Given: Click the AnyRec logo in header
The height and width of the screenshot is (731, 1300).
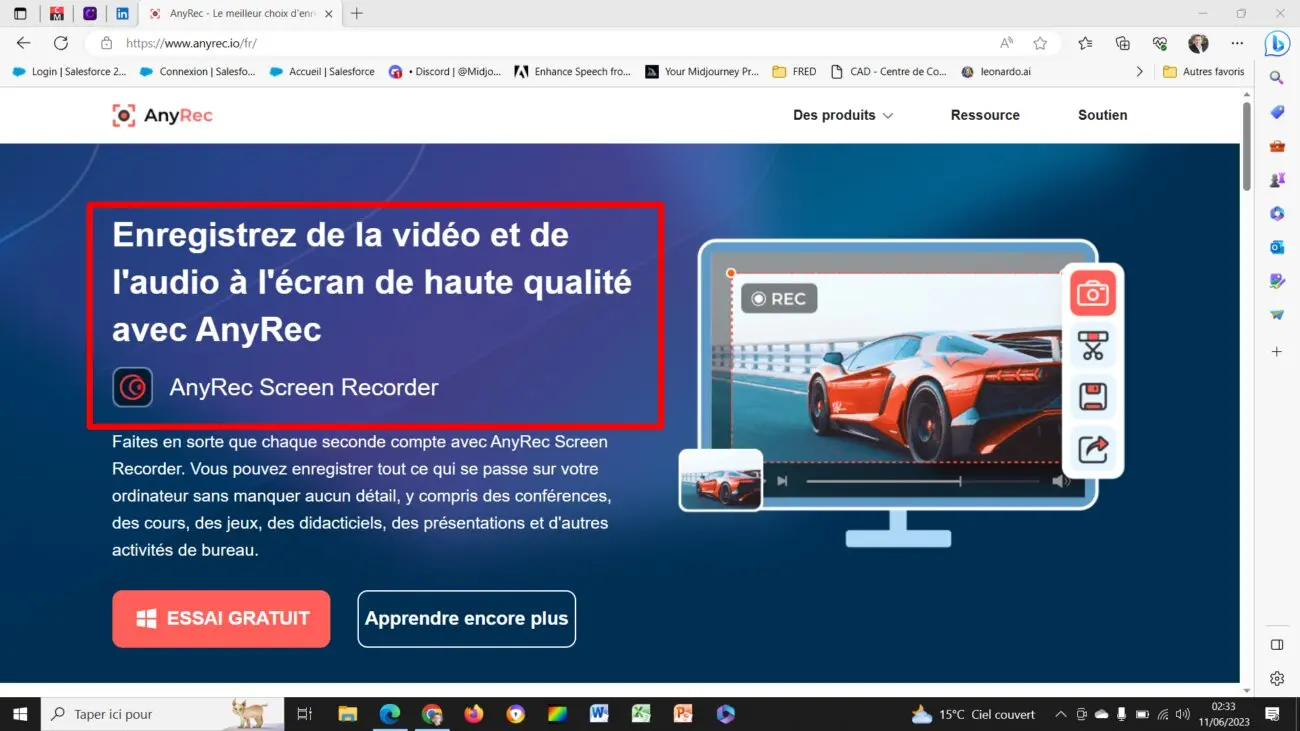Looking at the screenshot, I should click(x=162, y=115).
